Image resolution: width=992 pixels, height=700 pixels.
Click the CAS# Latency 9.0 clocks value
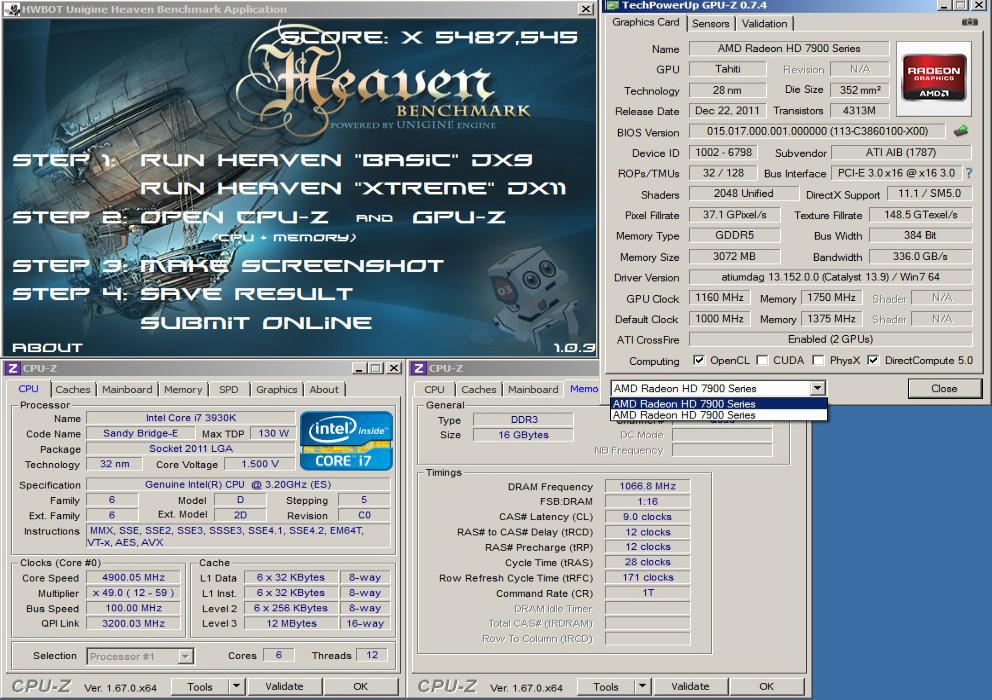[647, 516]
